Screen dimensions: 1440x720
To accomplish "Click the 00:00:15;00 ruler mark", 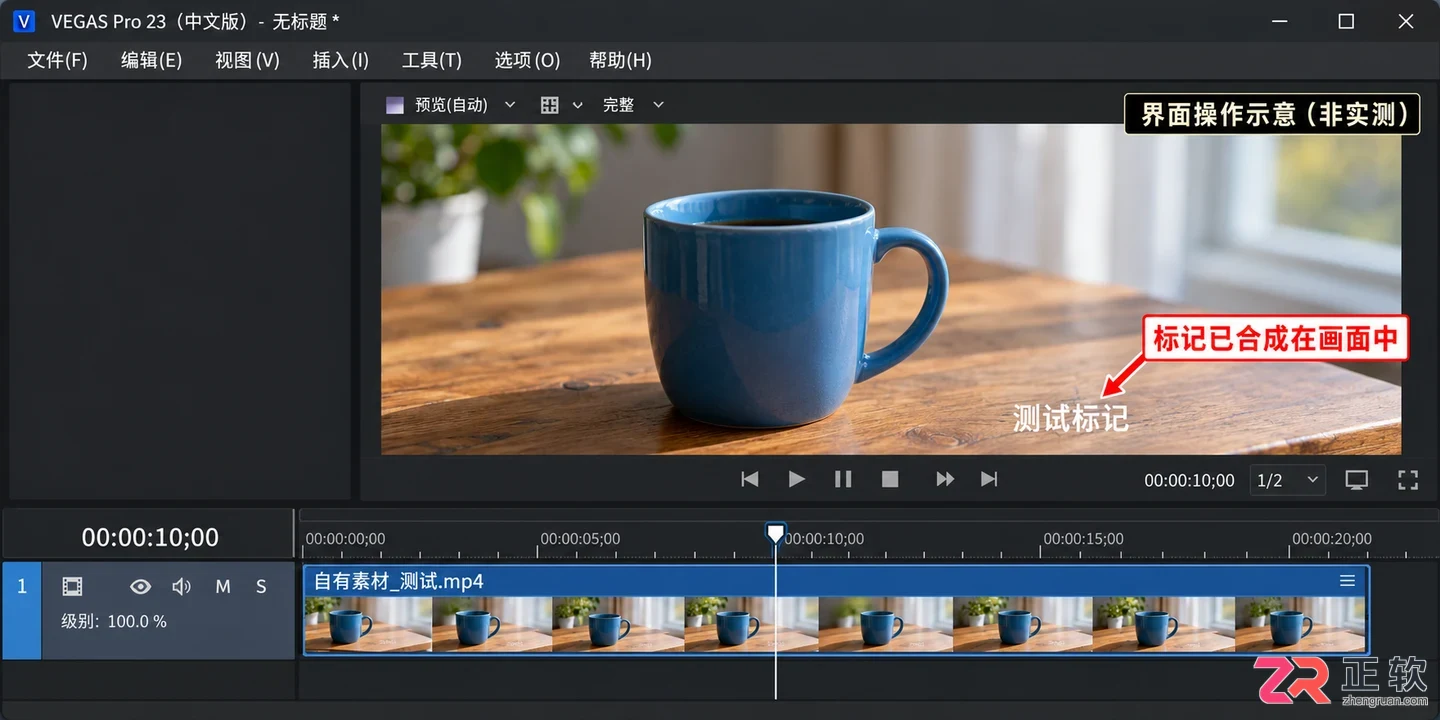I will pyautogui.click(x=1084, y=539).
